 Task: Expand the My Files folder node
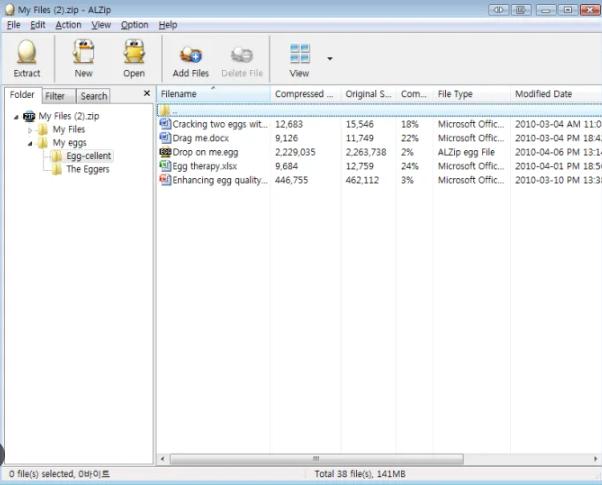coord(30,130)
